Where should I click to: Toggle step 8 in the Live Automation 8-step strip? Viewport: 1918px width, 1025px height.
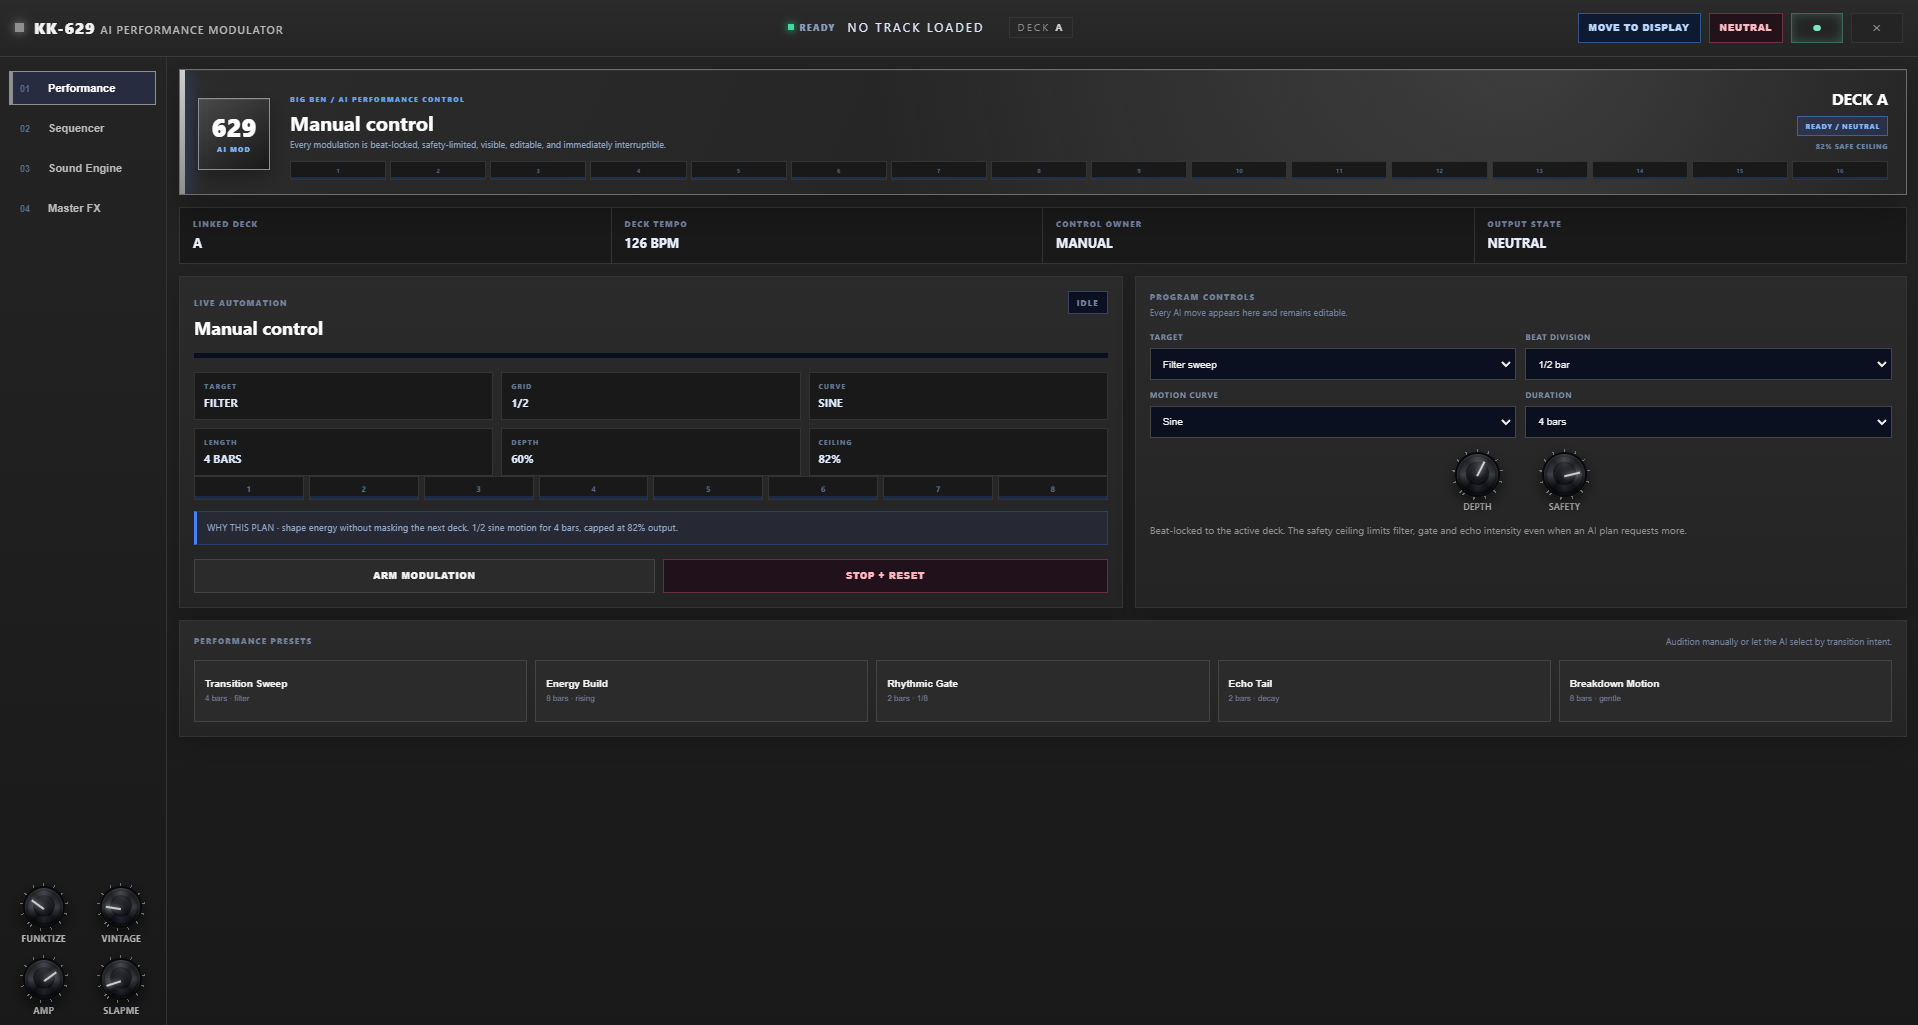click(x=1053, y=488)
